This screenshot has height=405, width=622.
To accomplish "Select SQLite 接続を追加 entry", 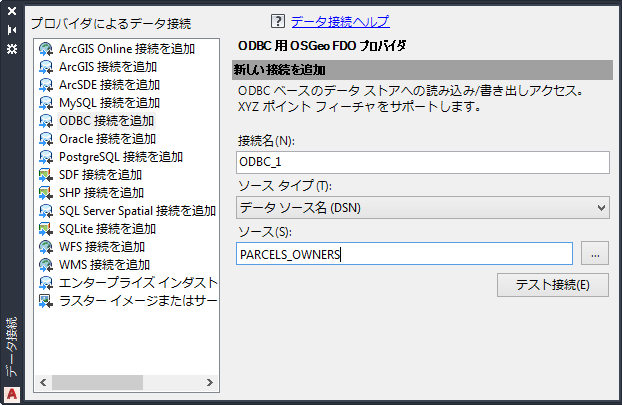I will click(x=108, y=229).
